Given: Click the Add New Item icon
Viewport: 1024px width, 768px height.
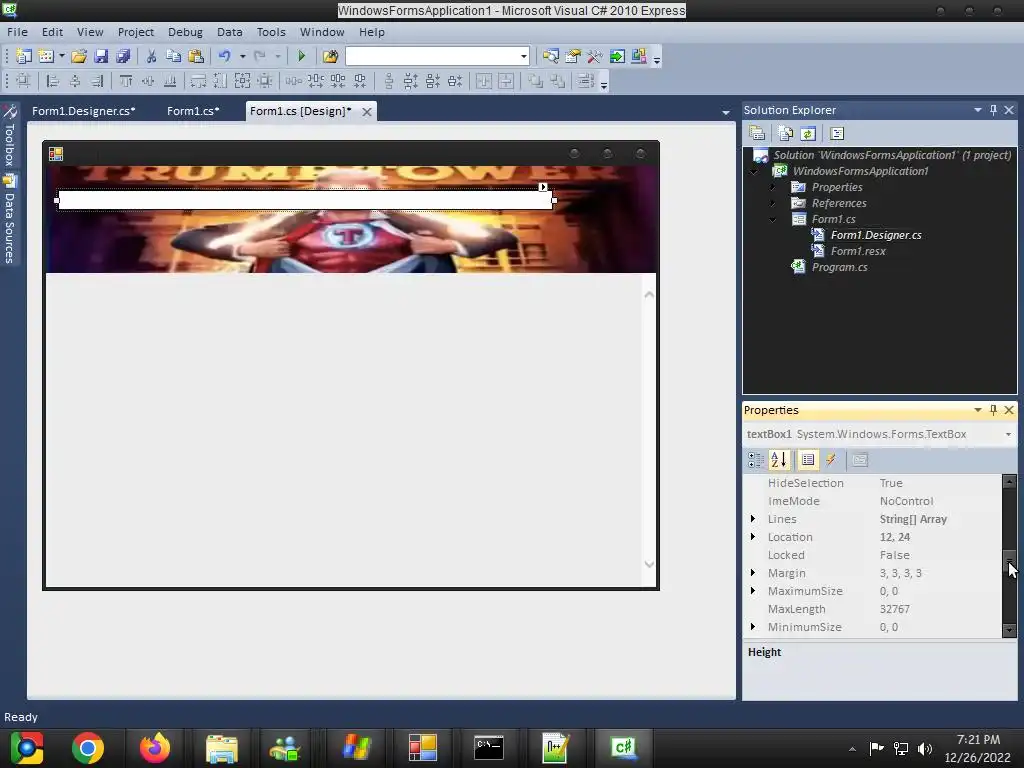Looking at the screenshot, I should (x=46, y=56).
